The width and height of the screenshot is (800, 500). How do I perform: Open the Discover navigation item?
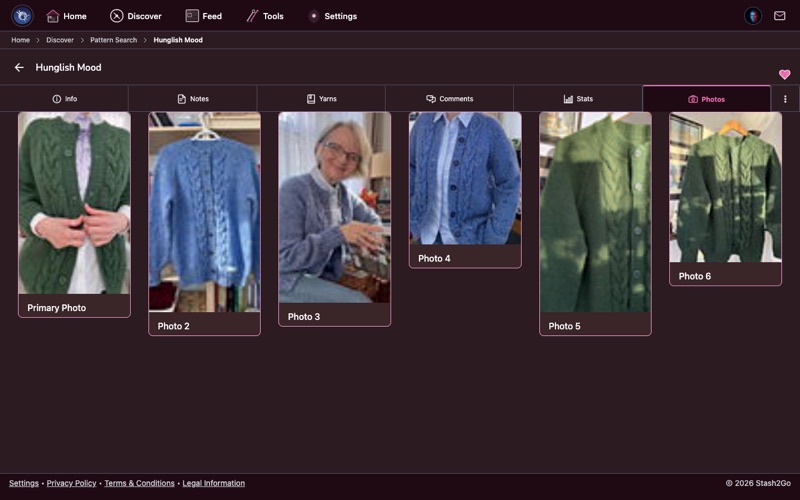[x=136, y=16]
